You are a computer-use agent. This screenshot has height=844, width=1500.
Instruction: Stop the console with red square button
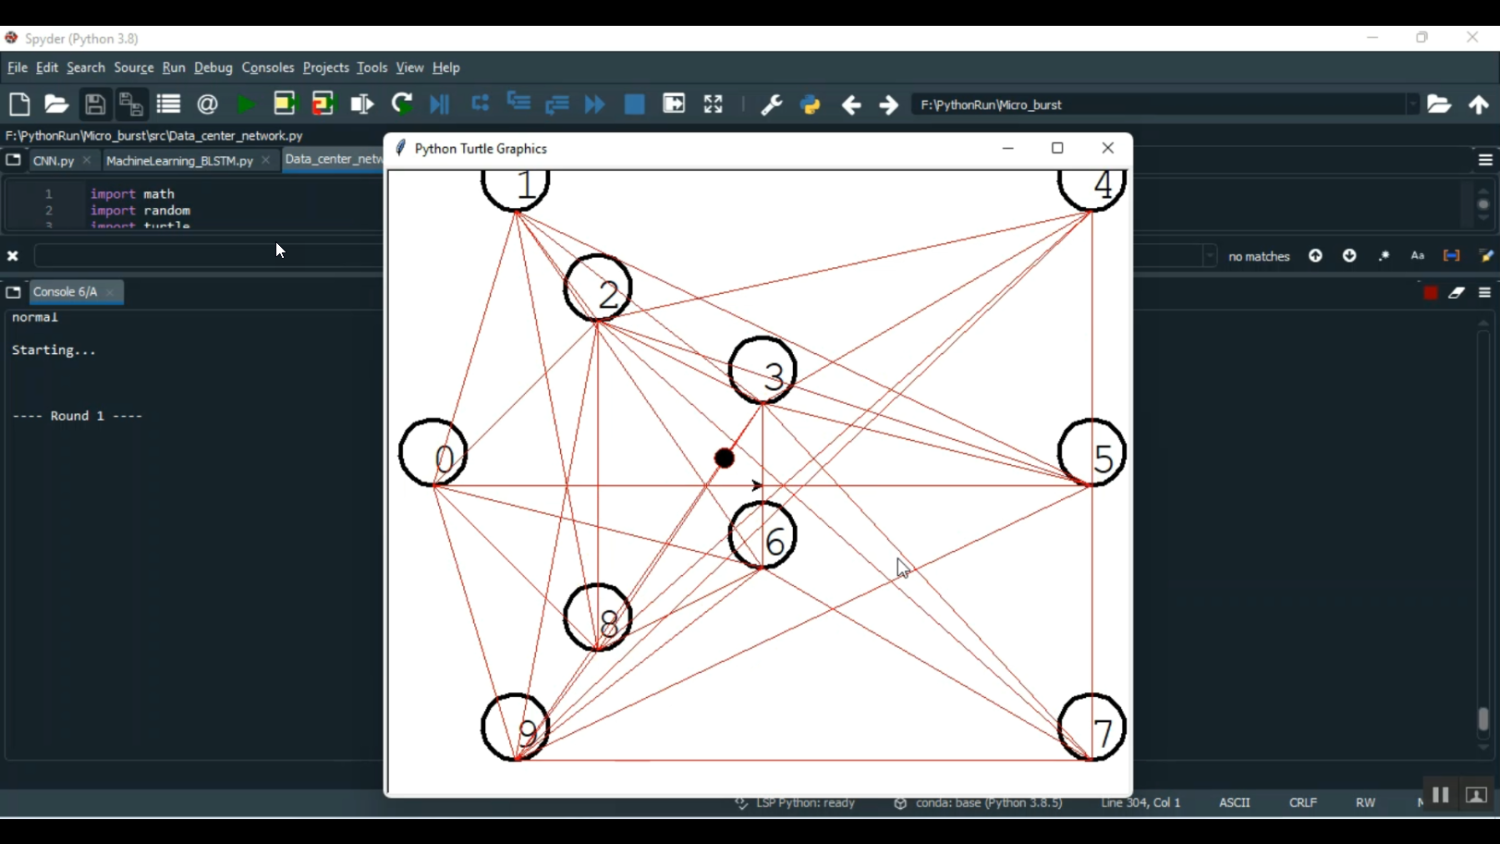click(x=1430, y=293)
